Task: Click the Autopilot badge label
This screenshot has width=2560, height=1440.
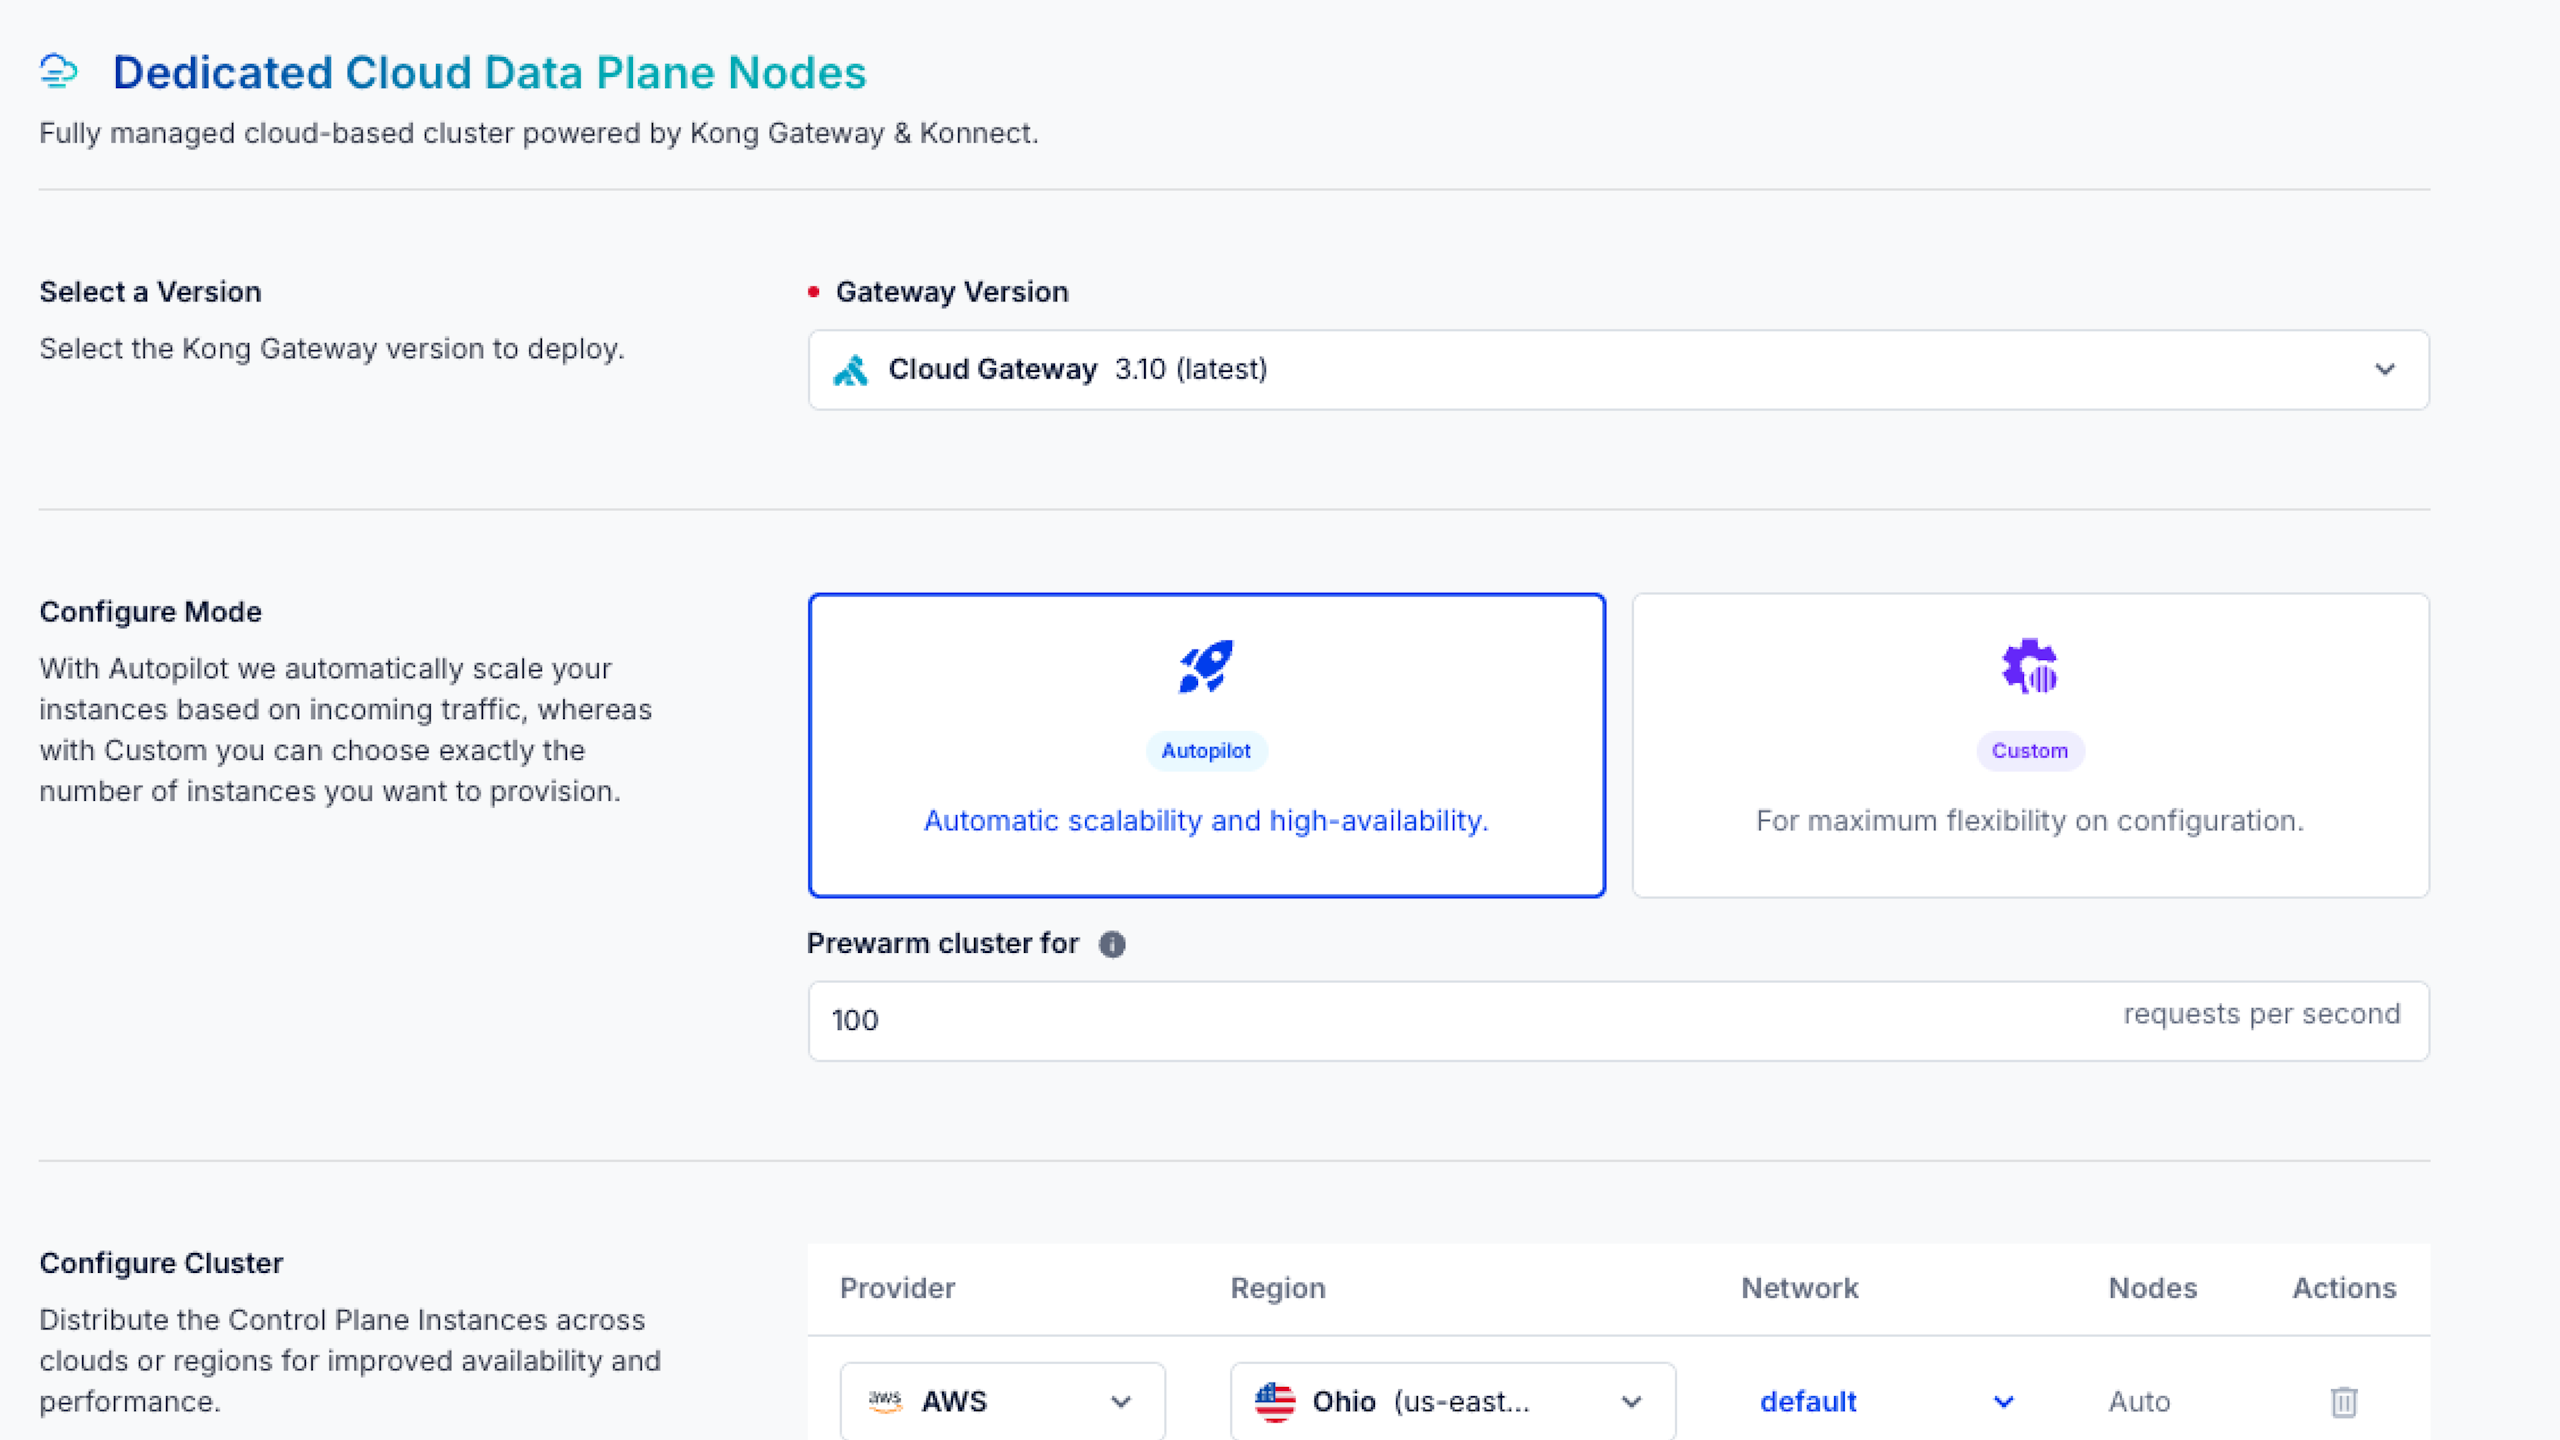Action: (1206, 751)
